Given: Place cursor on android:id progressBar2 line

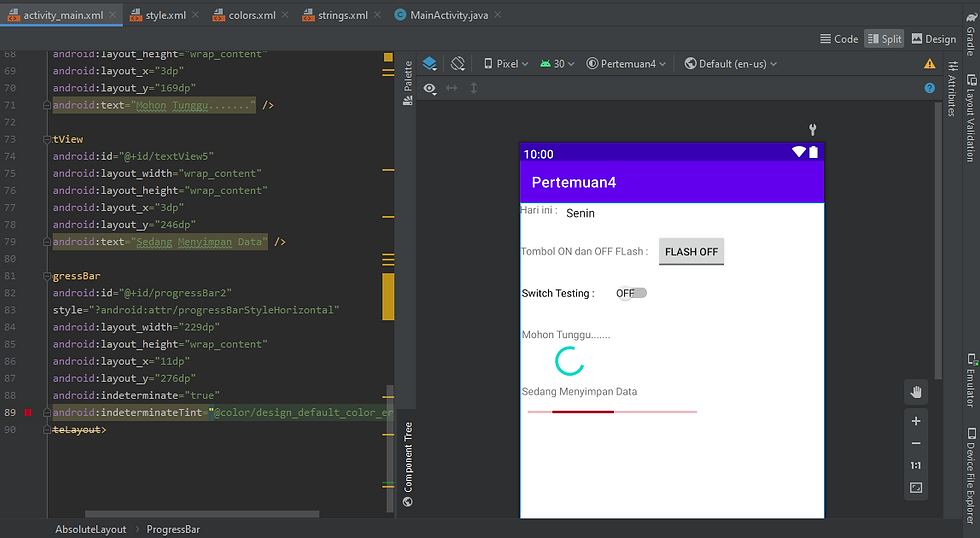Looking at the screenshot, I should pos(142,293).
